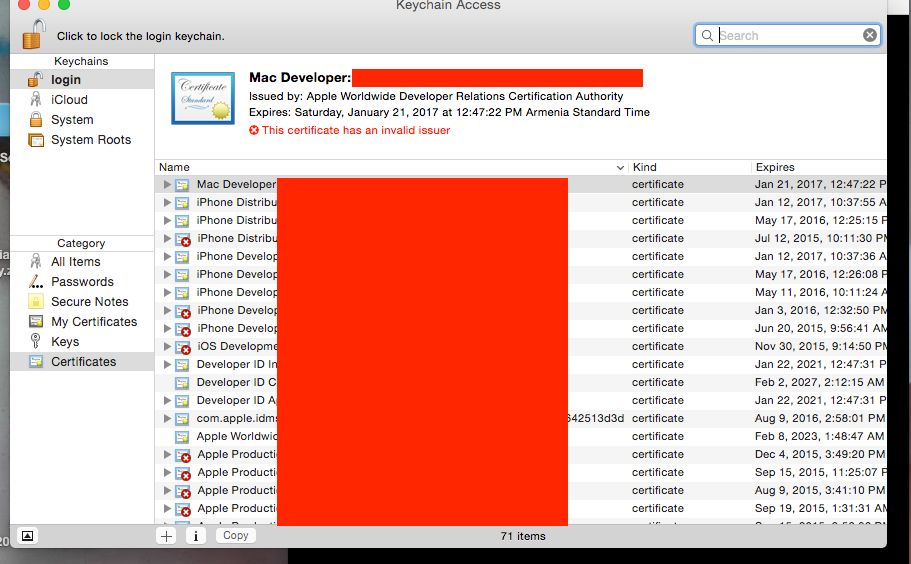Click the iCloud keys icon
Image resolution: width=911 pixels, height=564 pixels.
pos(35,99)
